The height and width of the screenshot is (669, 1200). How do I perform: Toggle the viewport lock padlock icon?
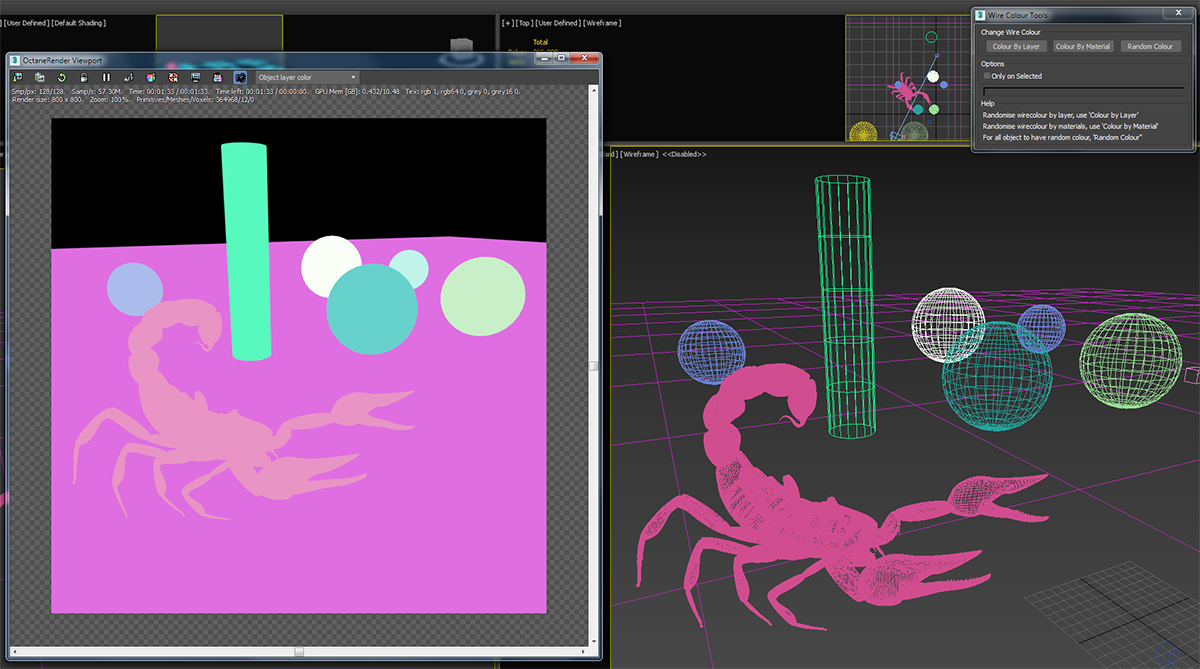click(x=84, y=77)
